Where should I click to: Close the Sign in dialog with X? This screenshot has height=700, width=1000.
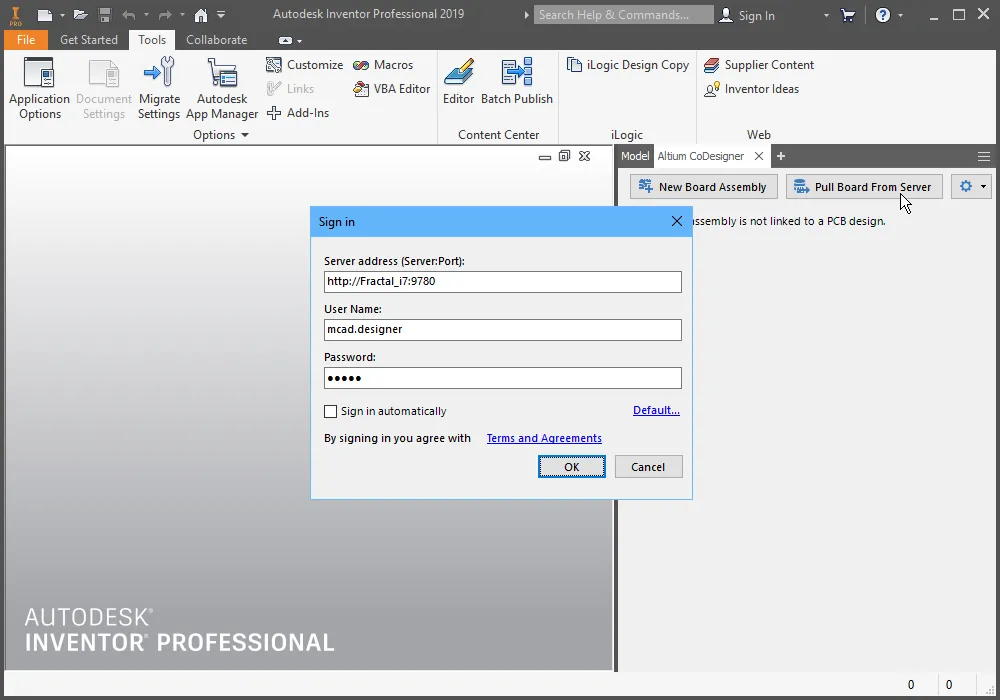pos(677,221)
